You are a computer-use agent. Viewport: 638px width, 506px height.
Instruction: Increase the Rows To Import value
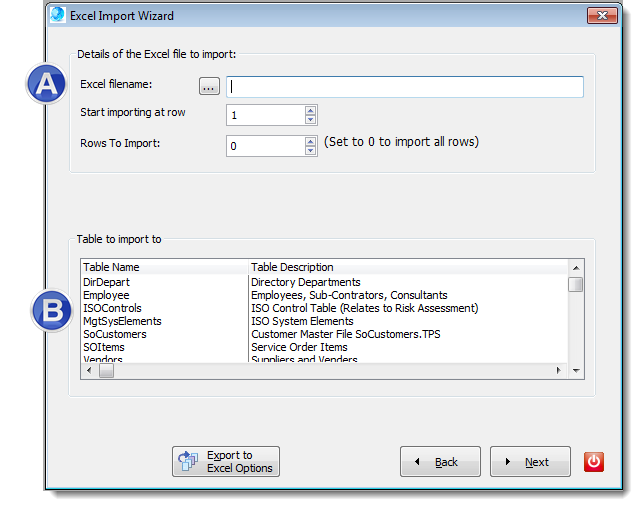coord(310,141)
